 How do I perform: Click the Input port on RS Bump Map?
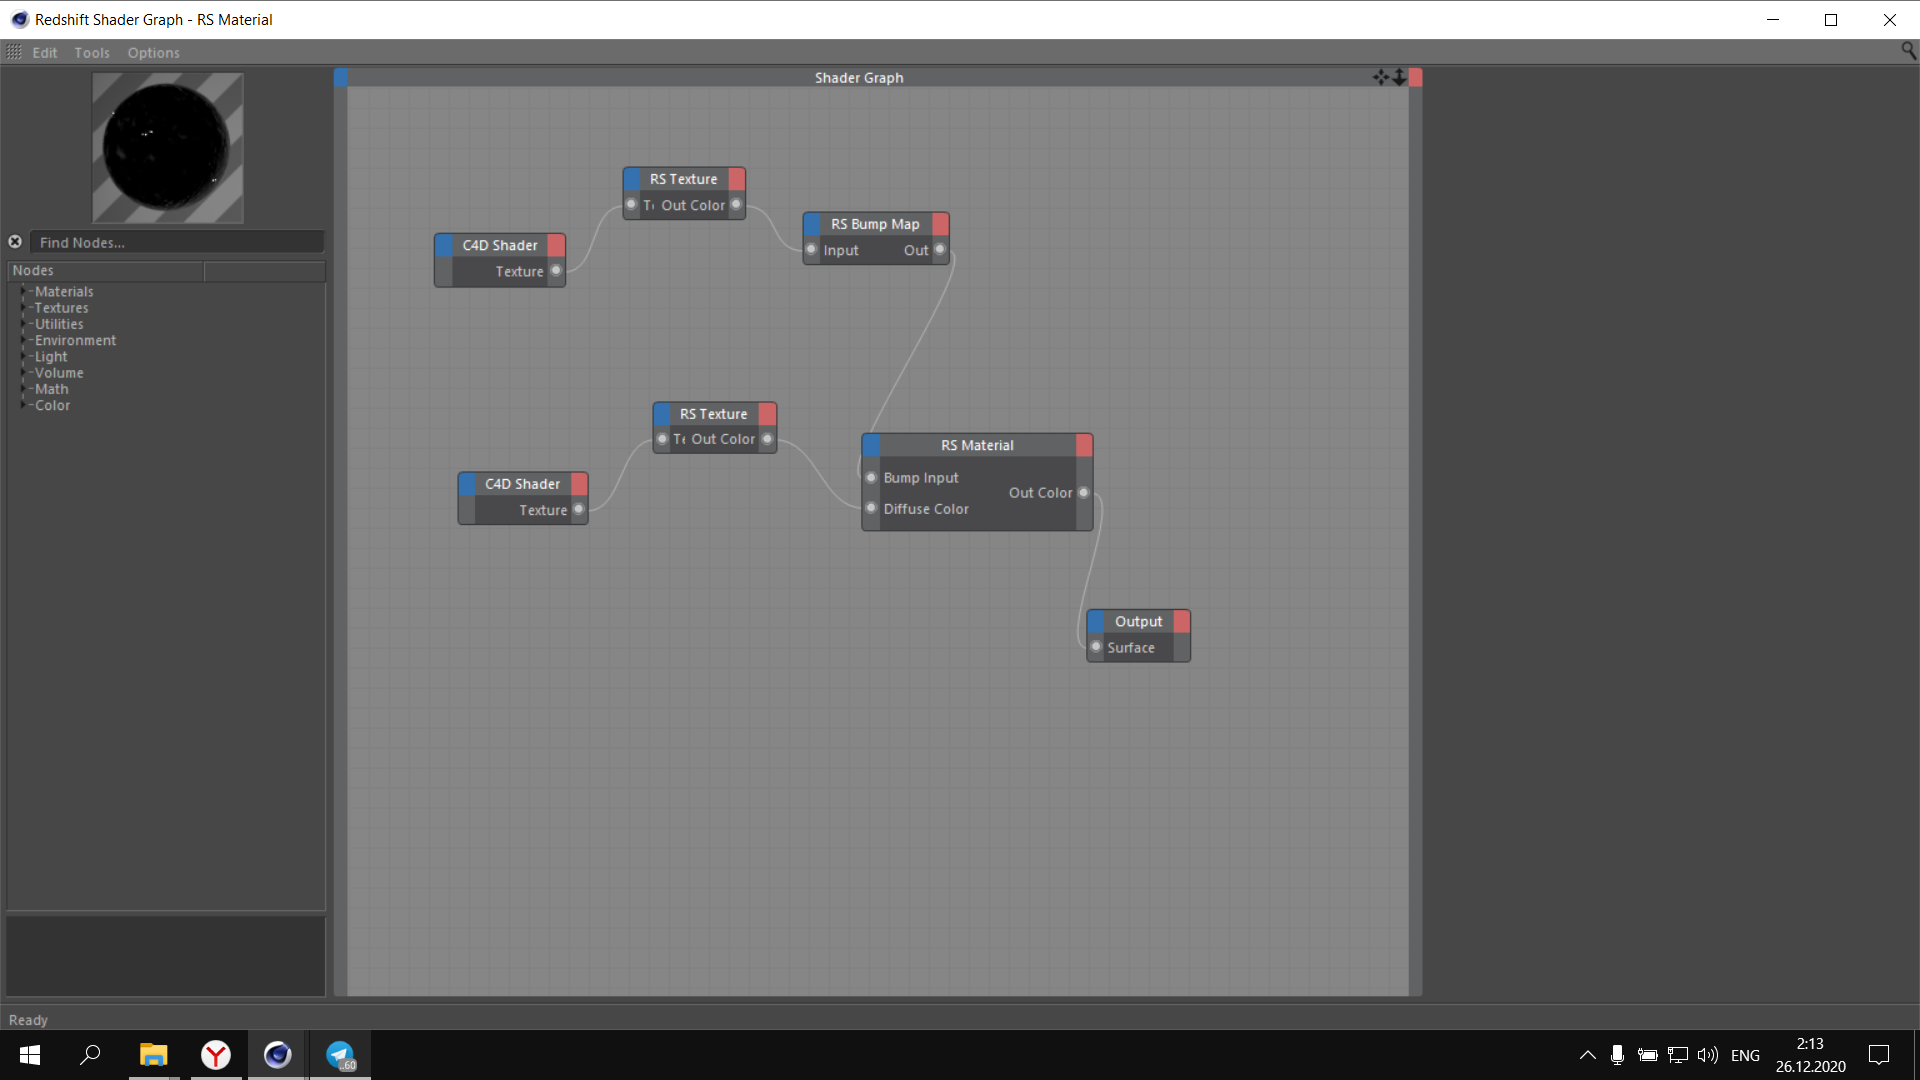[x=811, y=250]
